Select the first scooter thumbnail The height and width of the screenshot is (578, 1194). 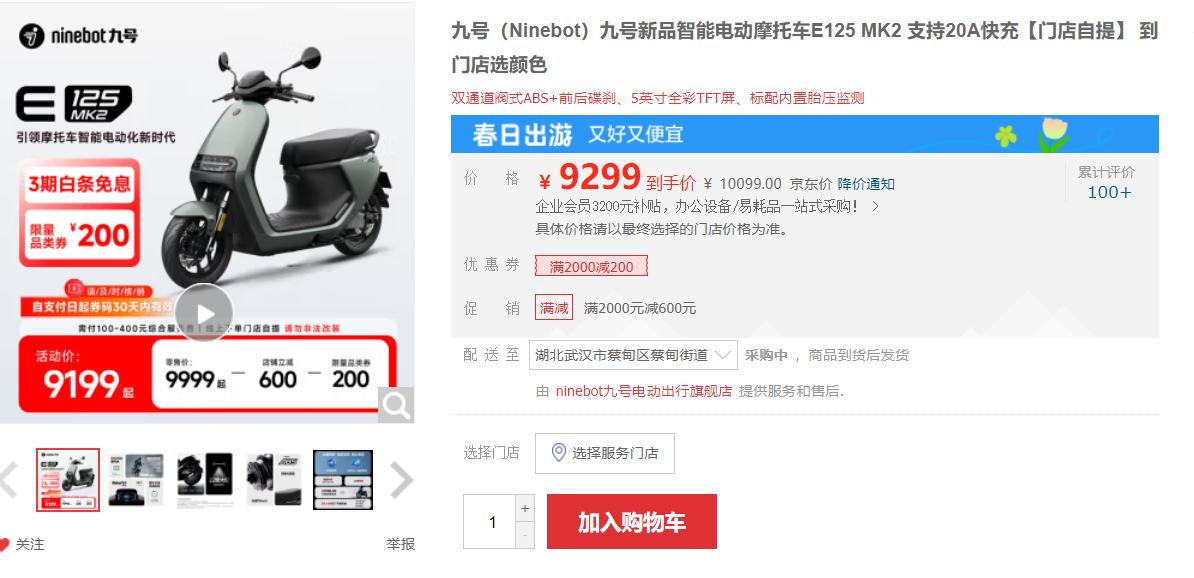coord(68,480)
